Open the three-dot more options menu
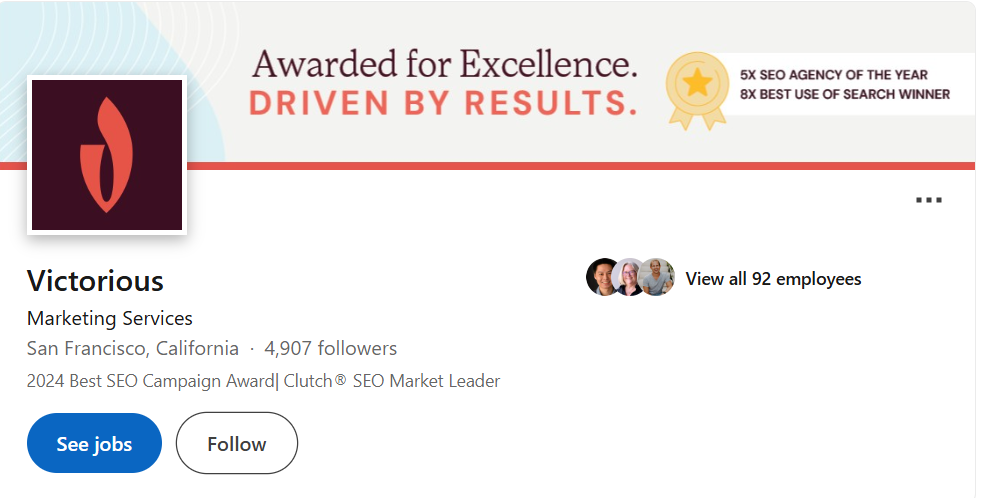 pos(929,200)
